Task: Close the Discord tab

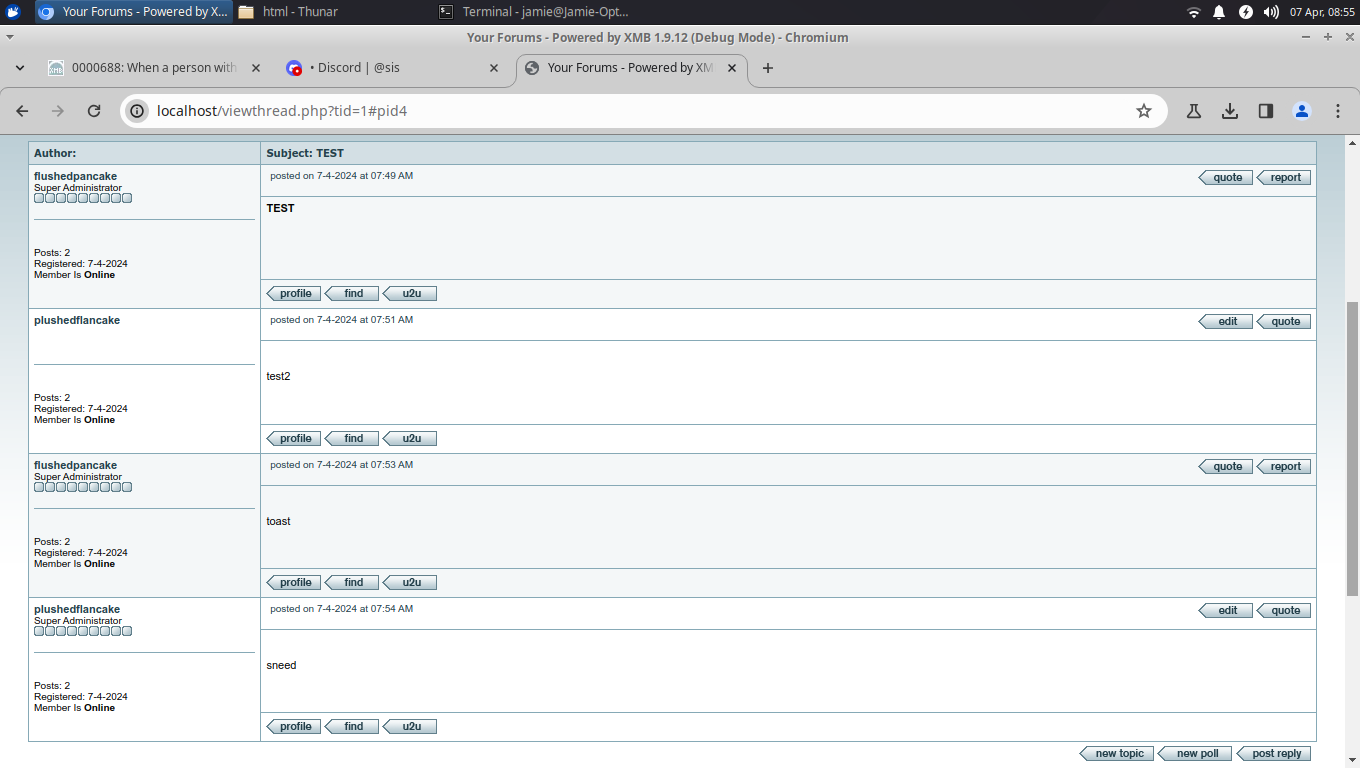Action: coord(494,68)
